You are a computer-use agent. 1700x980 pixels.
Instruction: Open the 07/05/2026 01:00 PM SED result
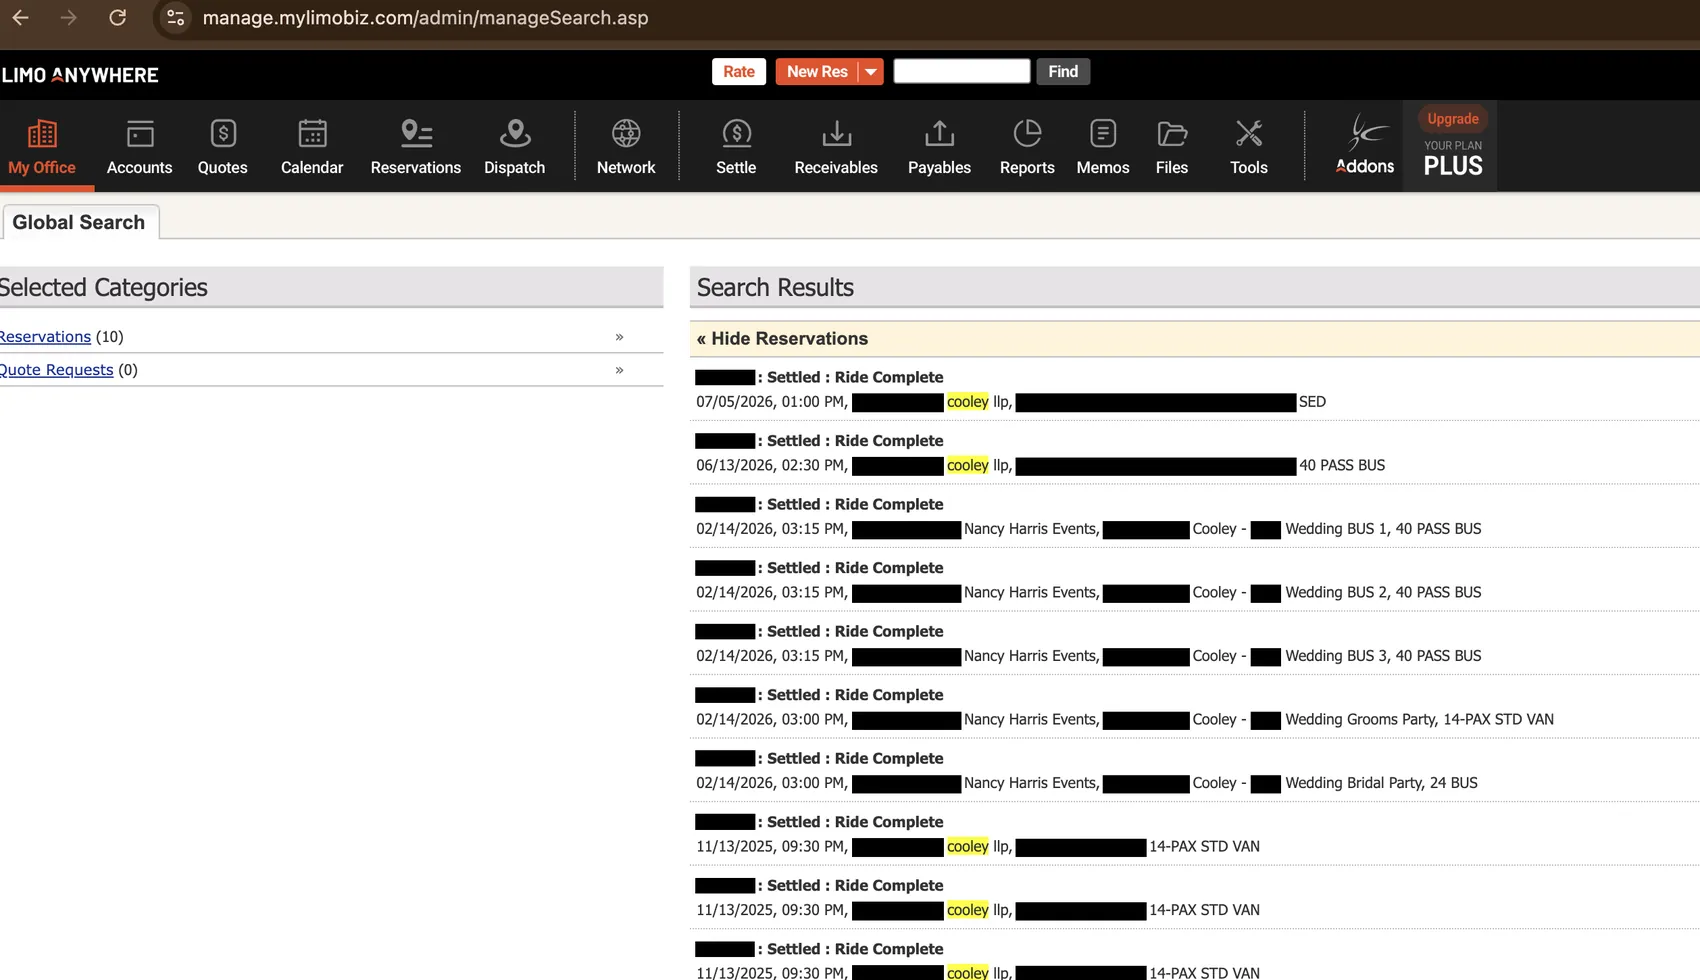click(x=1195, y=390)
